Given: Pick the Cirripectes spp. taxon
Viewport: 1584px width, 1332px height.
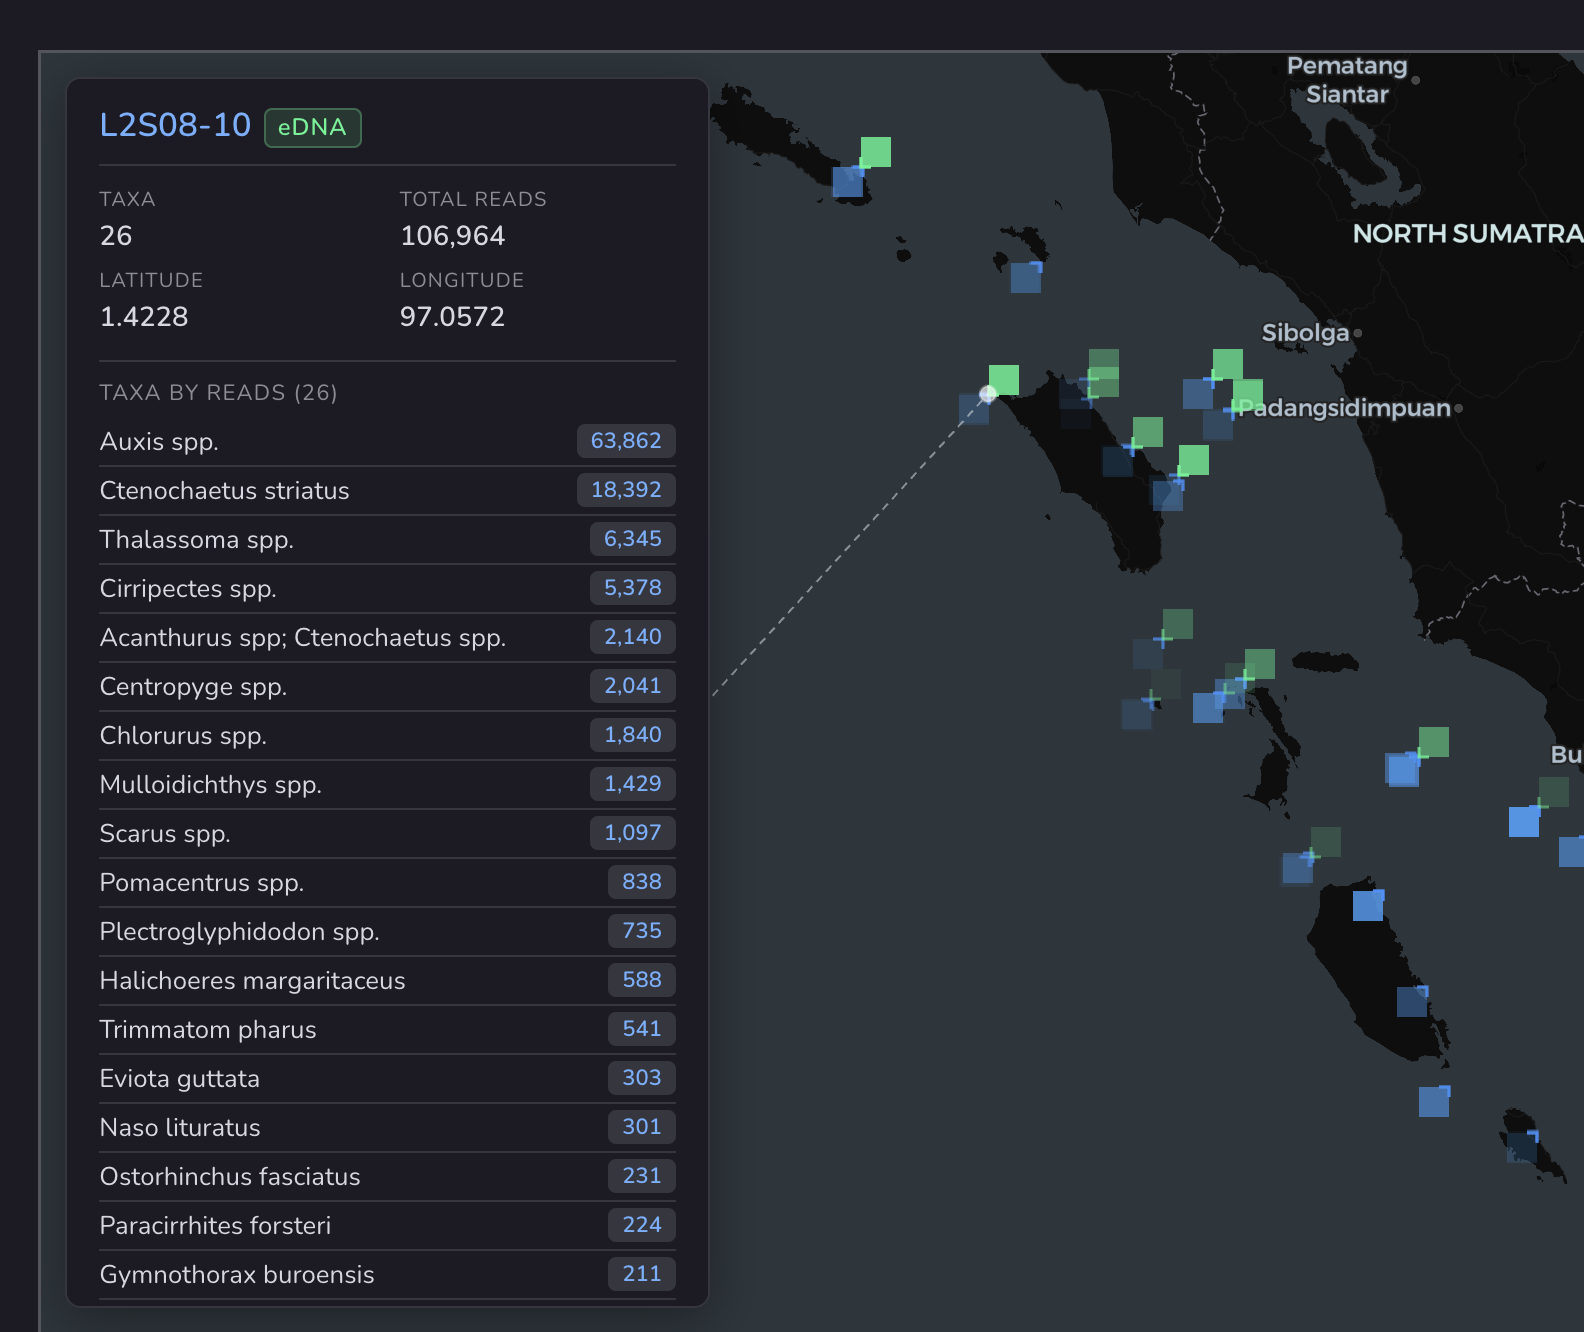Looking at the screenshot, I should coord(387,588).
